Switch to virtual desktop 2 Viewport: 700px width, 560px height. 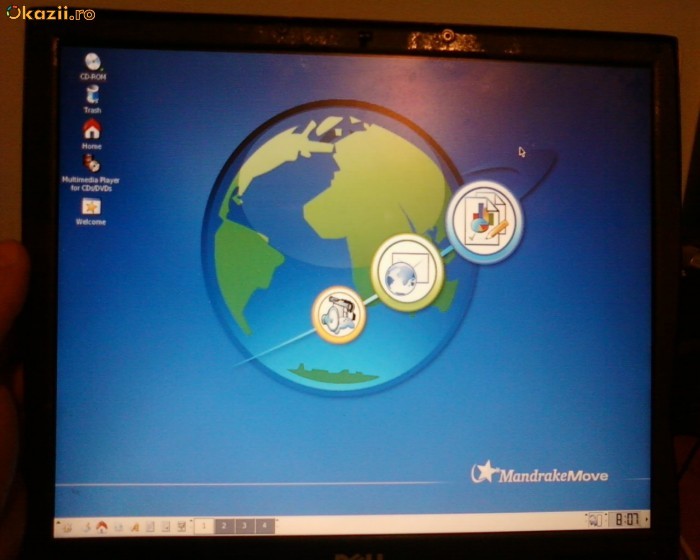pos(224,526)
